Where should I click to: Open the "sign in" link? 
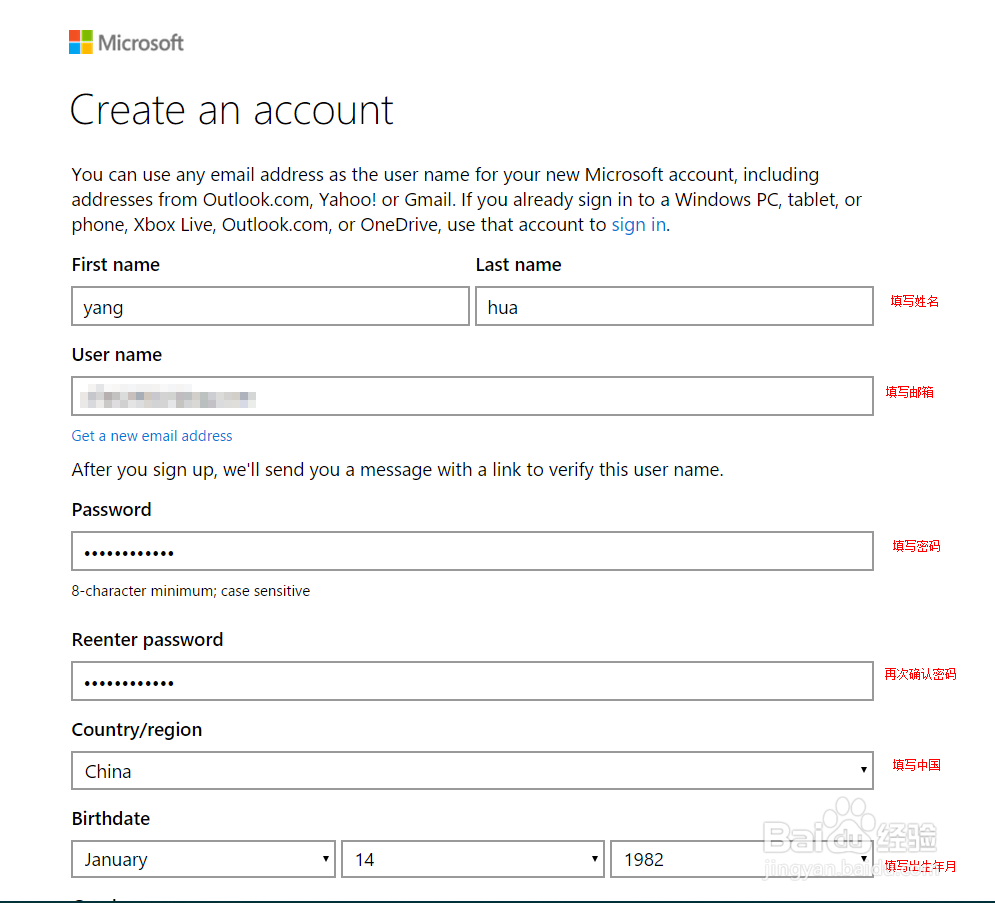tap(638, 225)
